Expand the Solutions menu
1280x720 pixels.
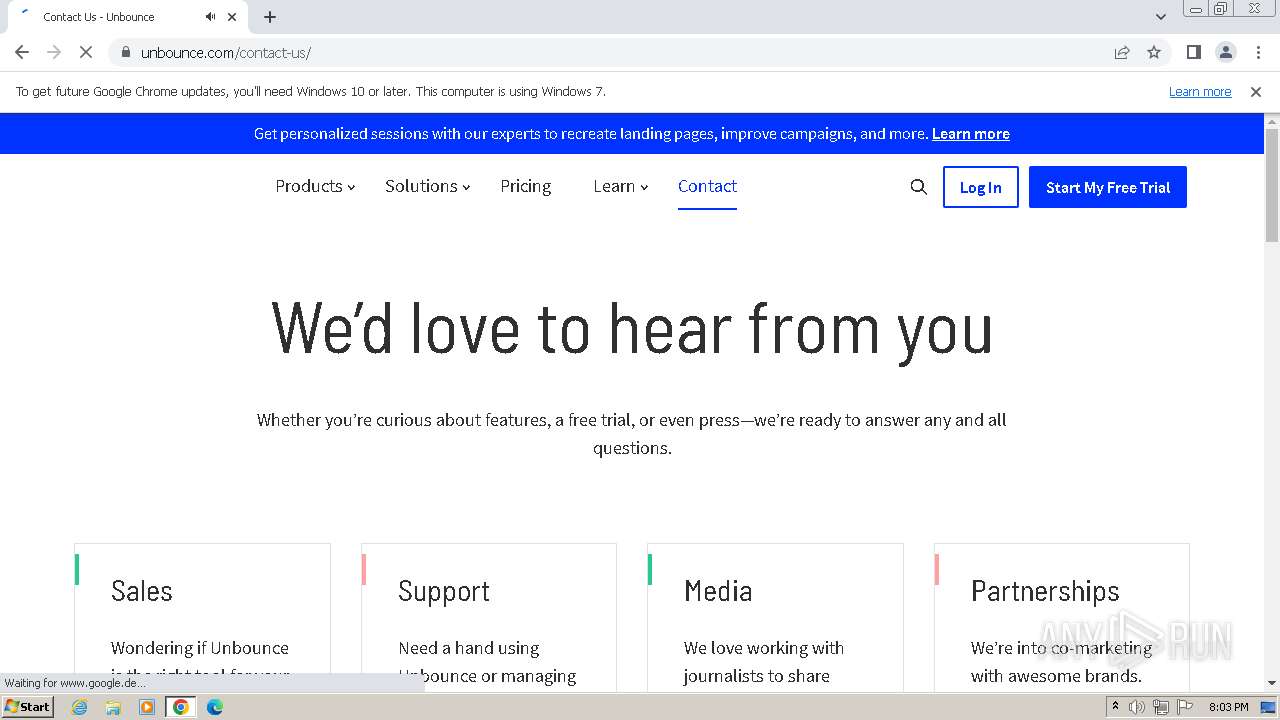coord(427,186)
